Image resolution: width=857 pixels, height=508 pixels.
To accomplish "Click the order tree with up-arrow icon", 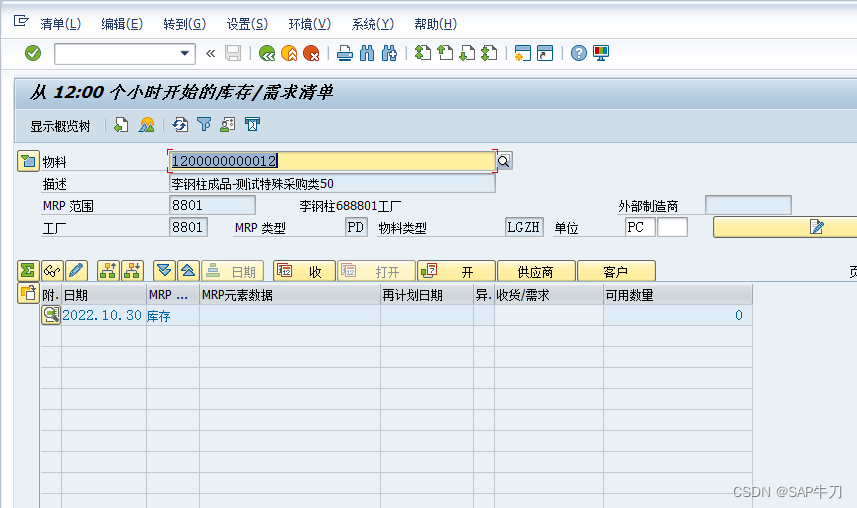I will click(108, 271).
